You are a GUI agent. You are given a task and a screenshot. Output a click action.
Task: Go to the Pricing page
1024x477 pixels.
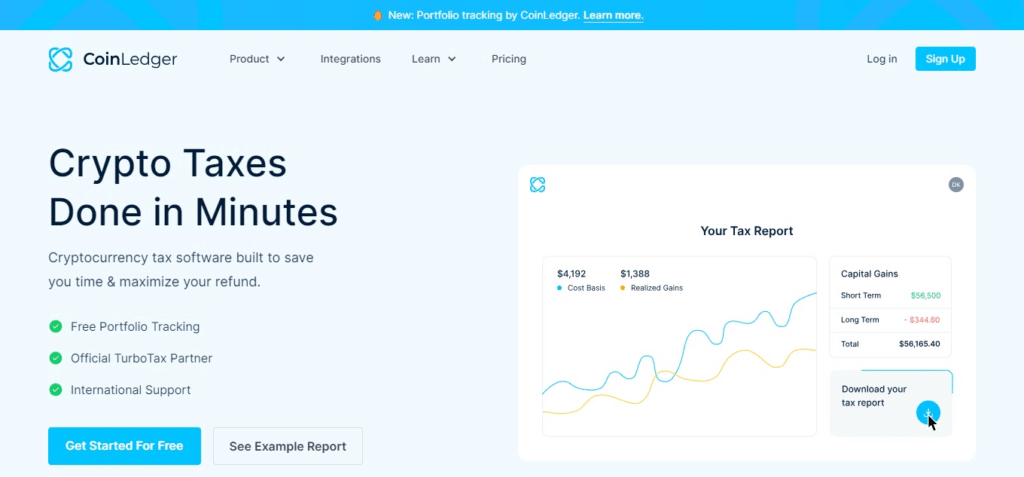tap(508, 59)
